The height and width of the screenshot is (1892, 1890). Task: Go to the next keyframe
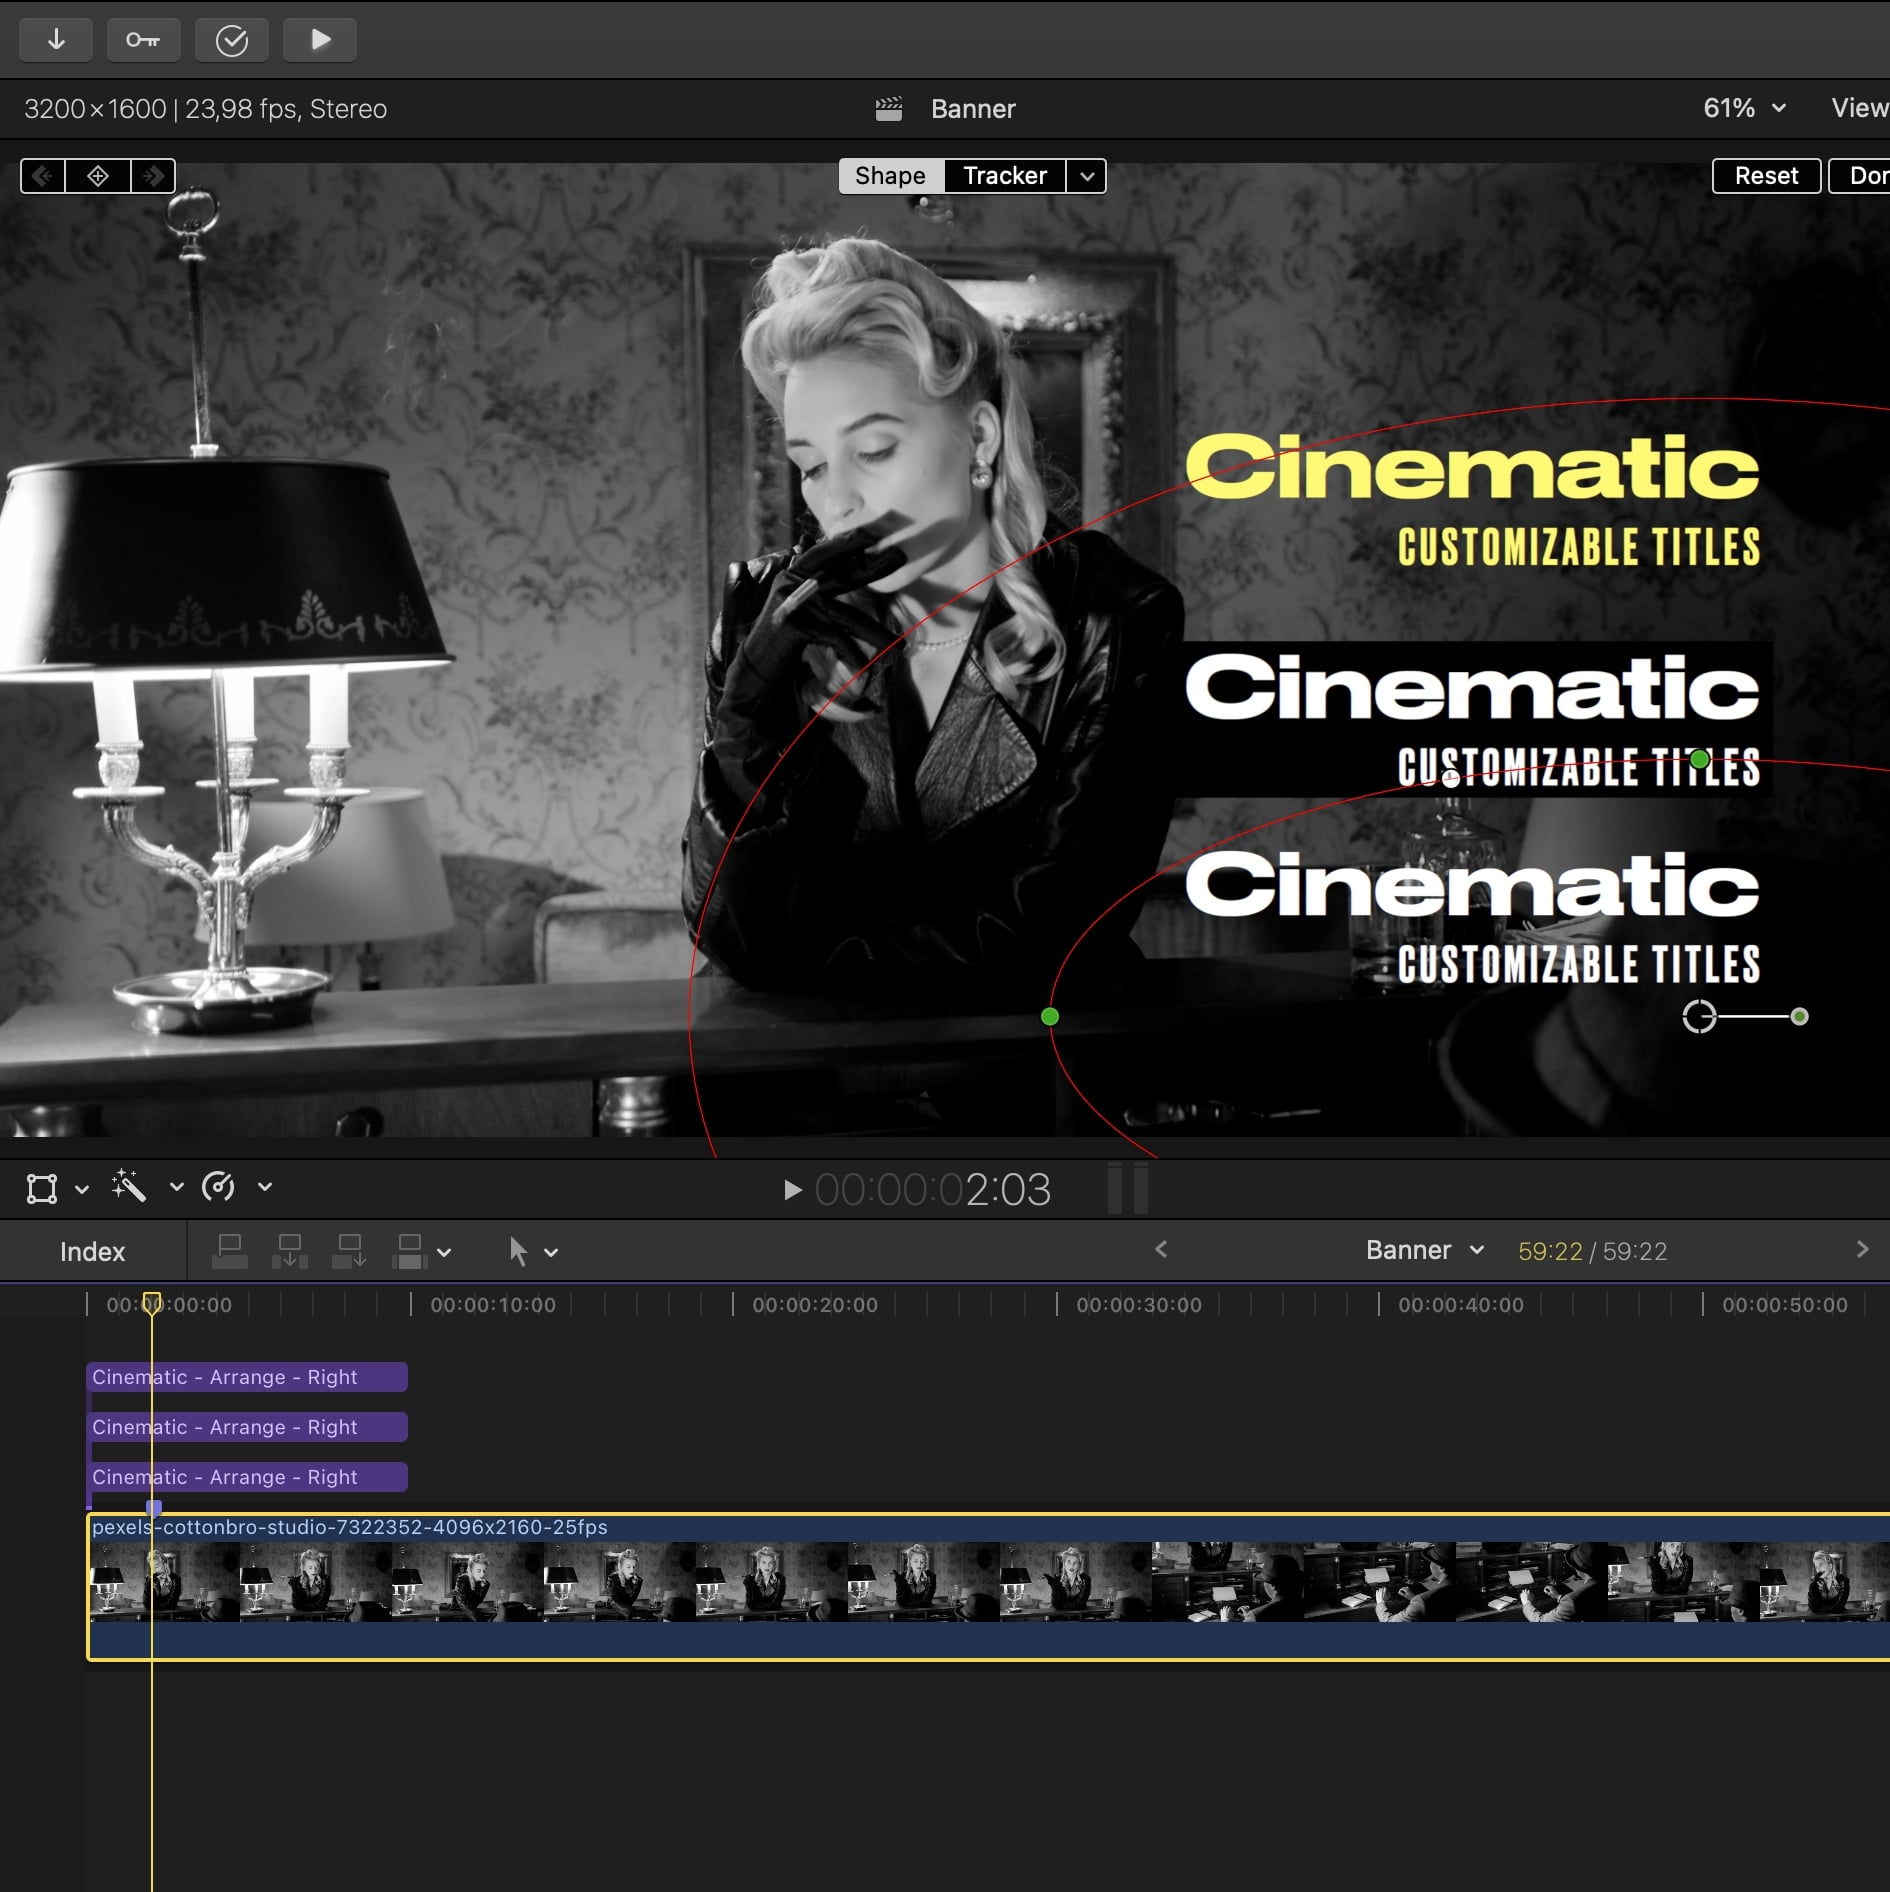(153, 176)
